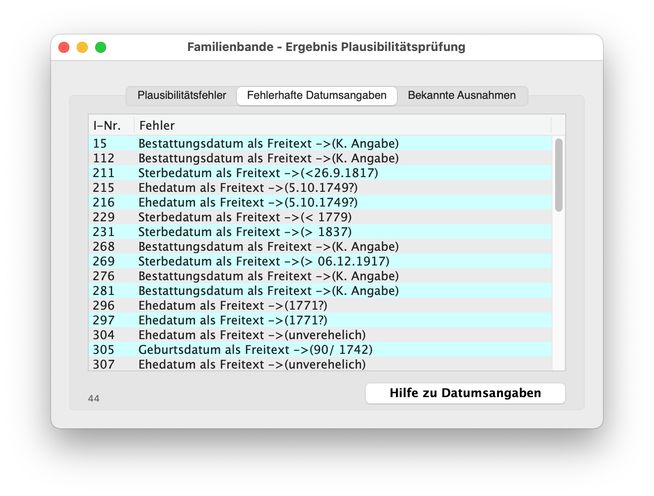Switch to the Plausibilitätsfehler tab
Screen dimensions: 654x496
(x=182, y=96)
